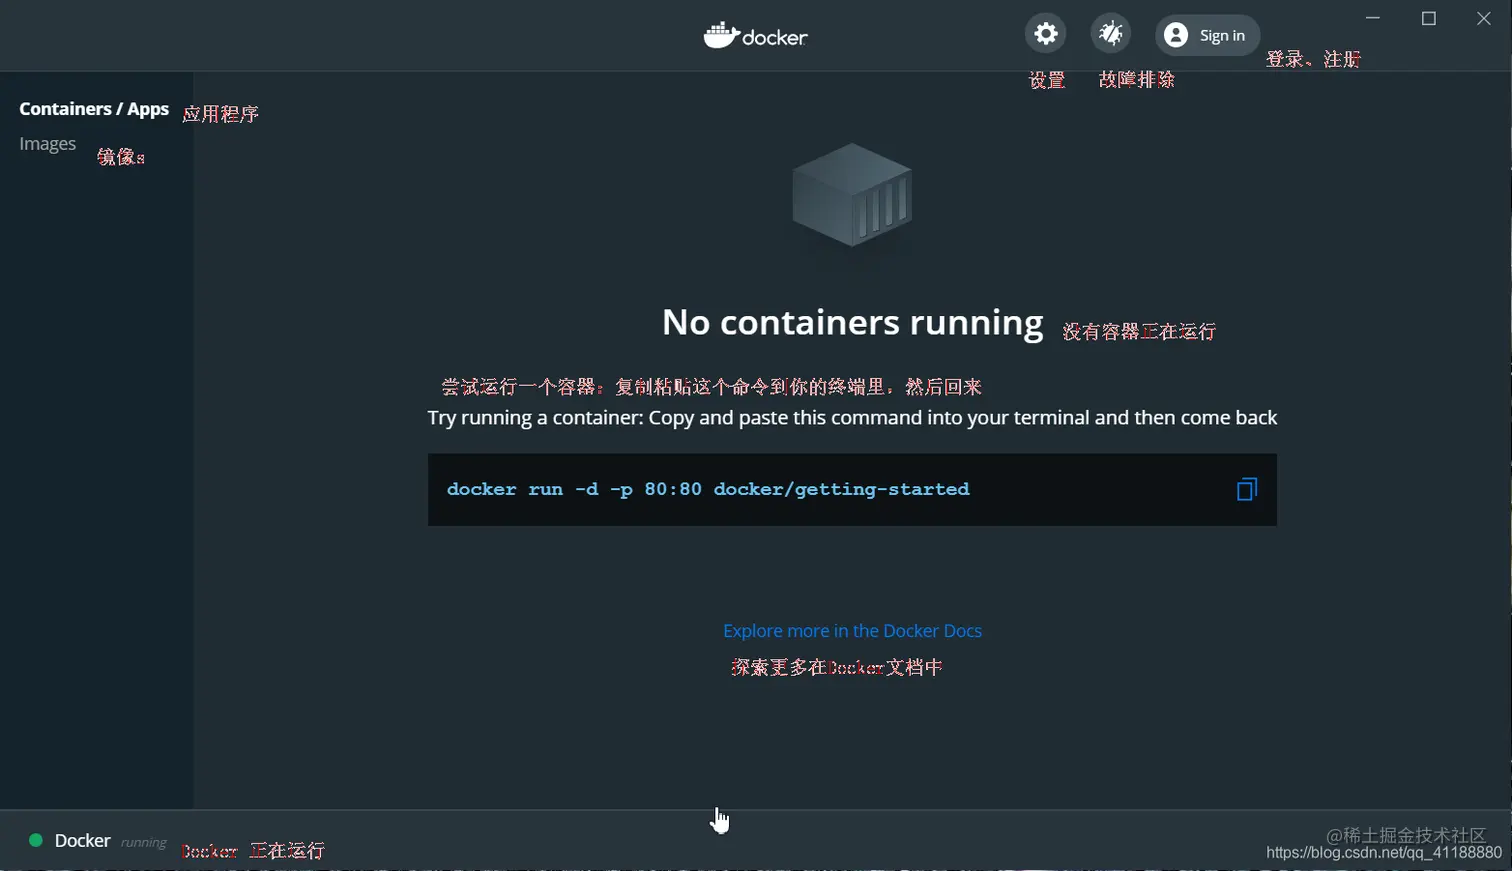Viewport: 1512px width, 871px height.
Task: Open Explore more in the Docker Docs link
Action: tap(851, 630)
